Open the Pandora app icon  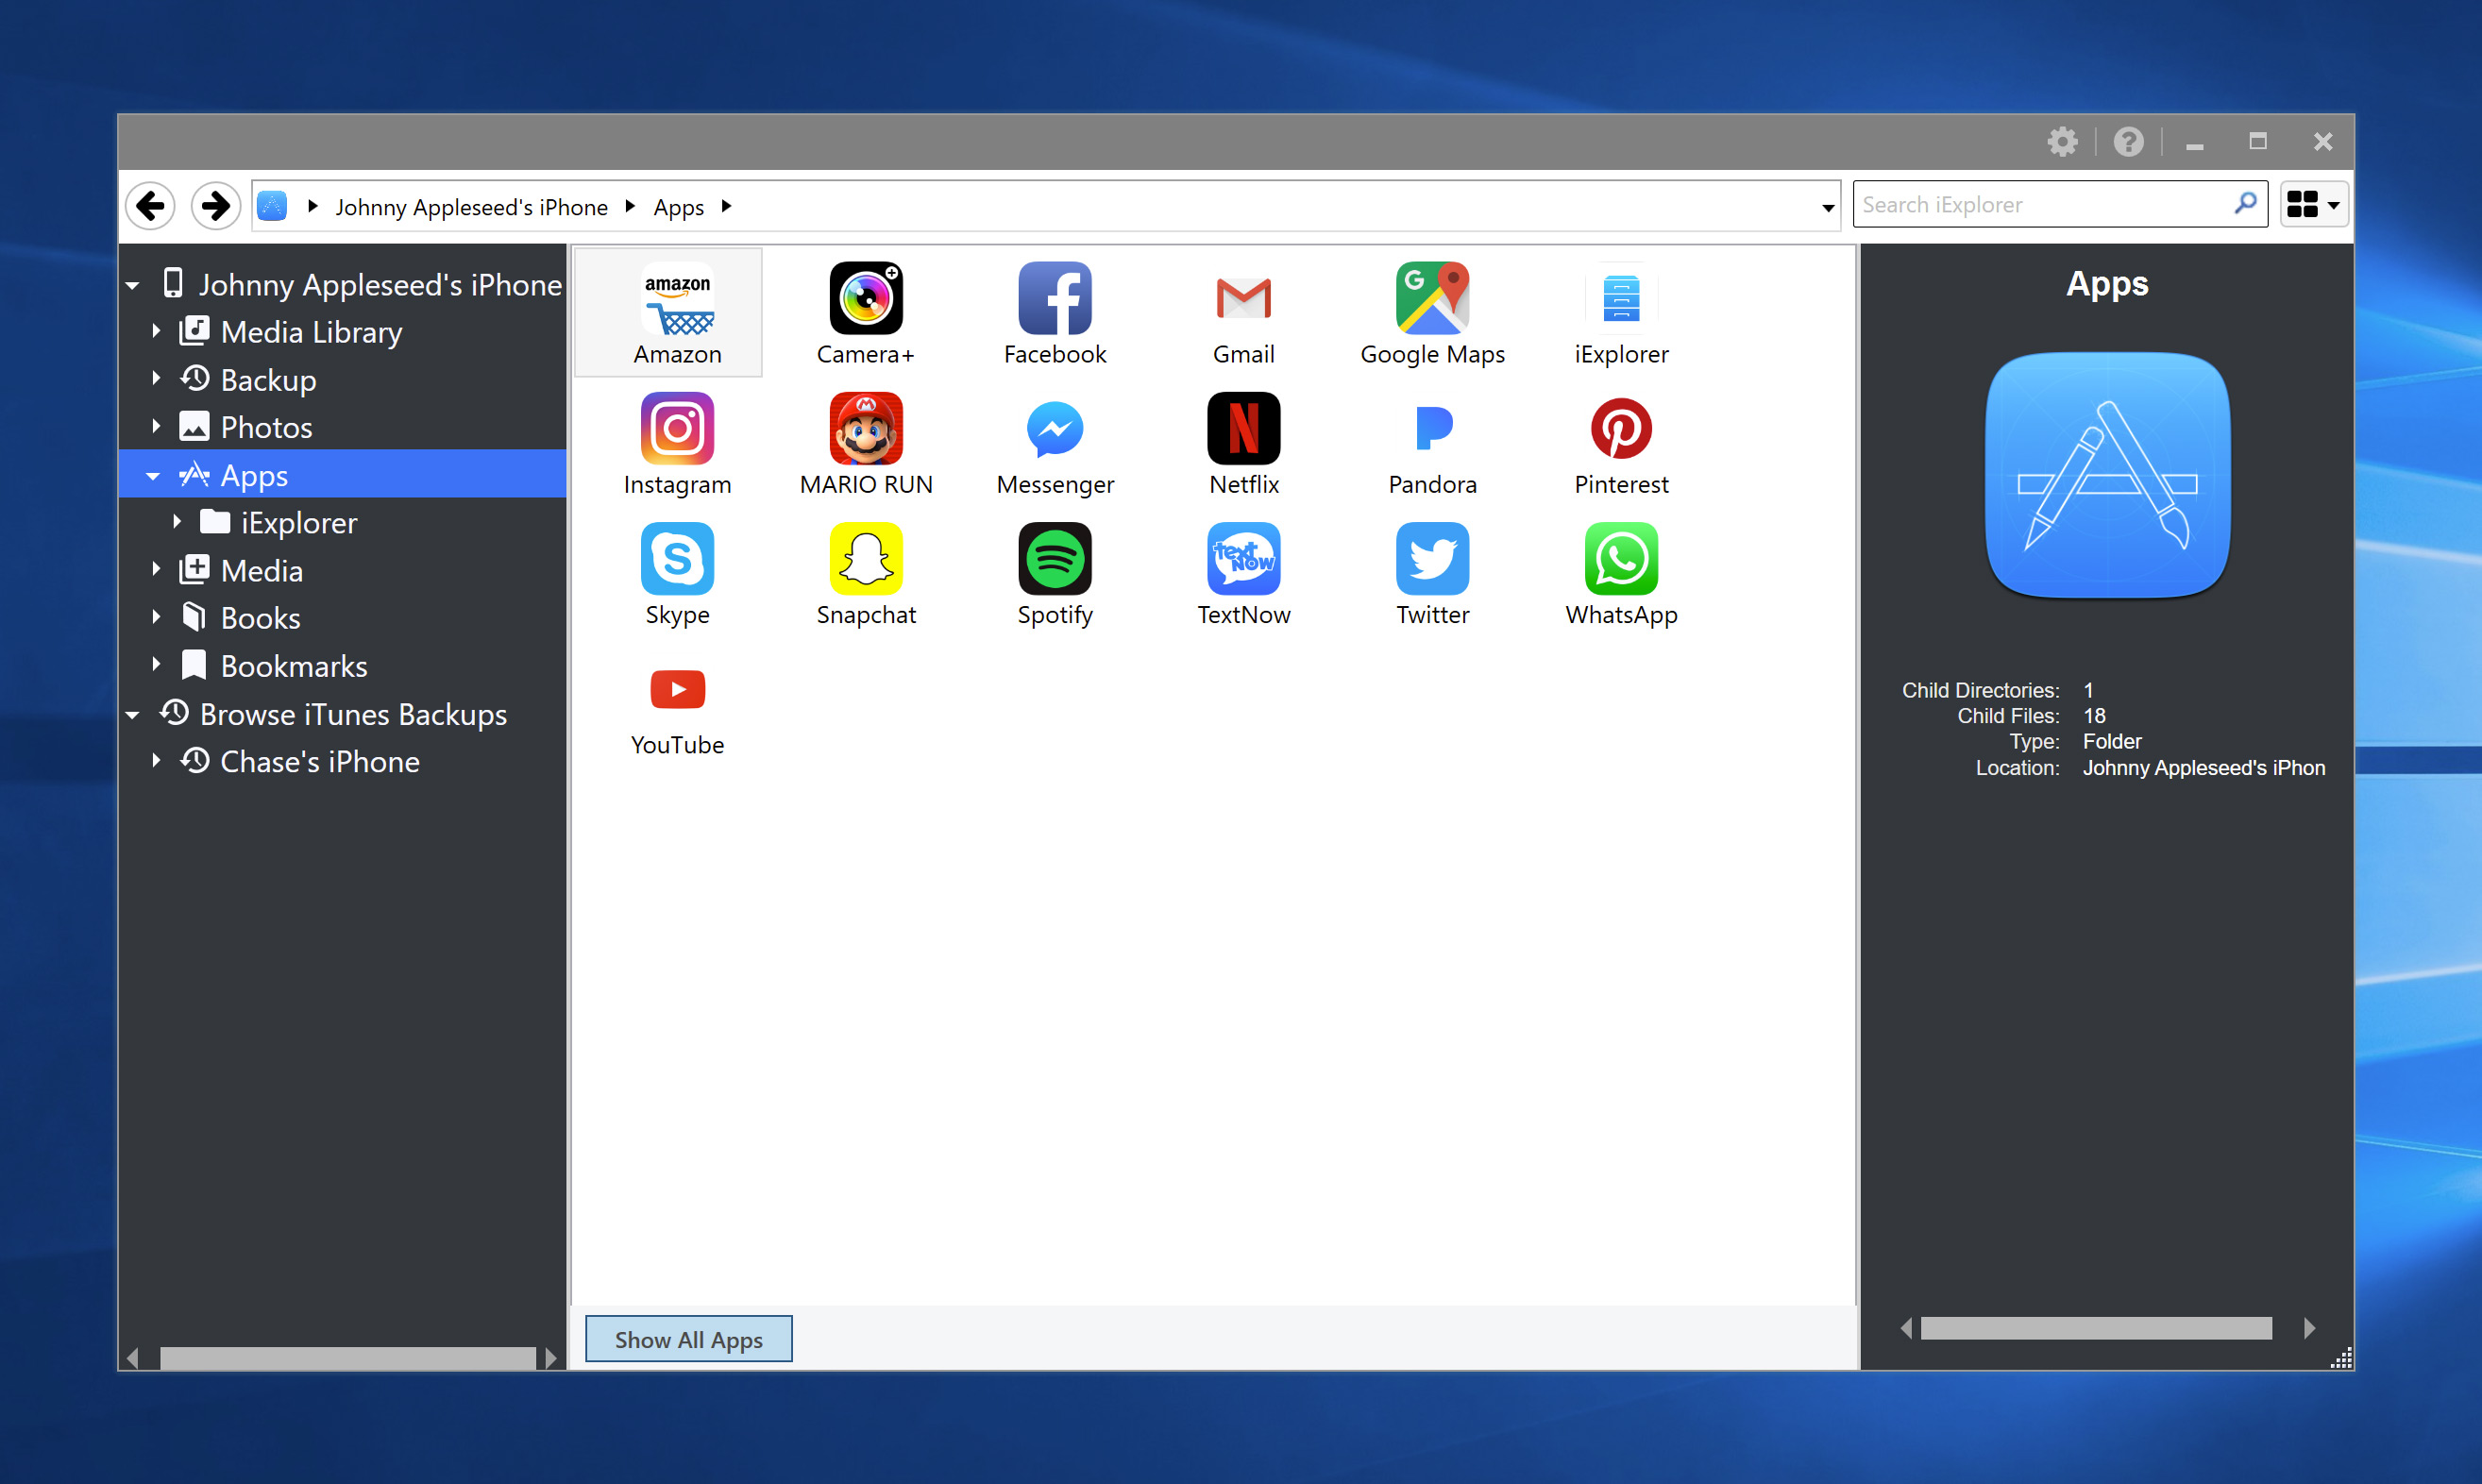[1433, 429]
